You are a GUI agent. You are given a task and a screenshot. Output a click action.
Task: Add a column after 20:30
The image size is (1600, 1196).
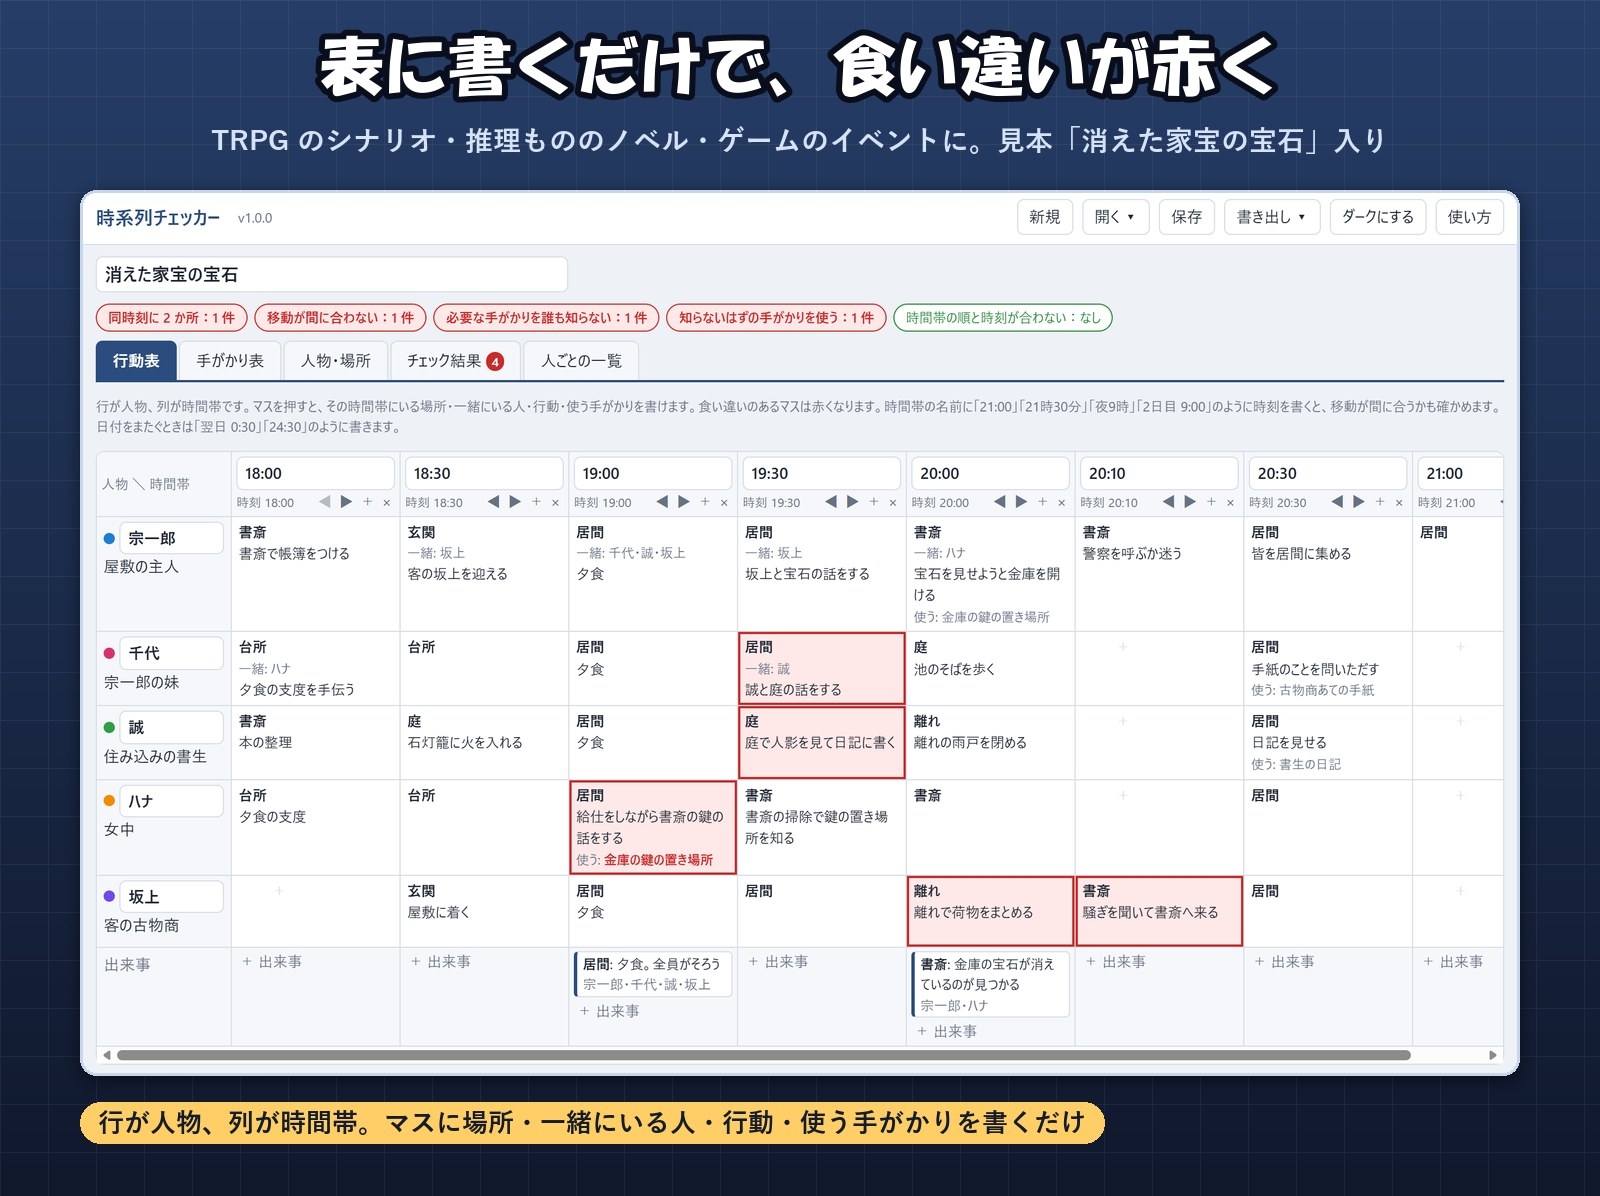(1380, 502)
